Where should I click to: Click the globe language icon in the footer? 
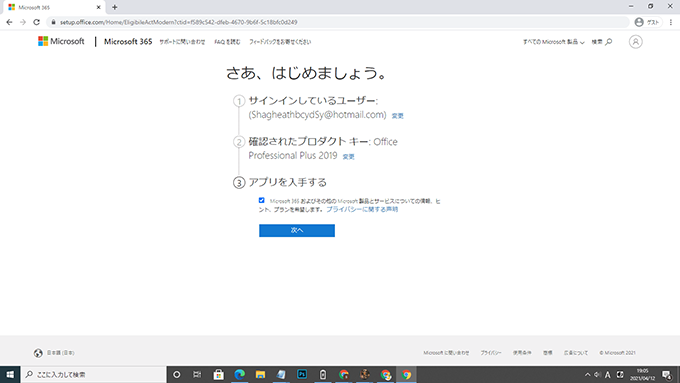[38, 353]
